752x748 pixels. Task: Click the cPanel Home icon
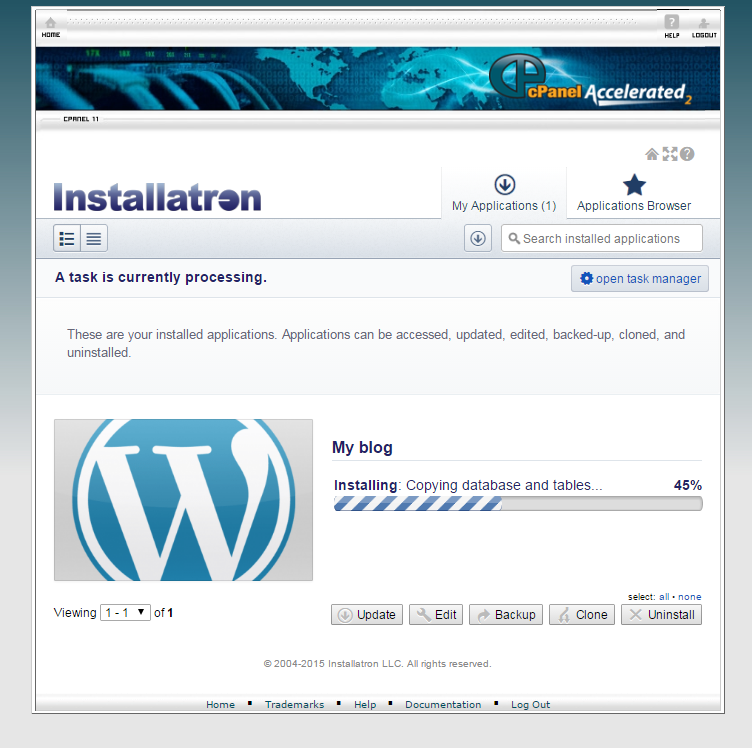click(50, 27)
